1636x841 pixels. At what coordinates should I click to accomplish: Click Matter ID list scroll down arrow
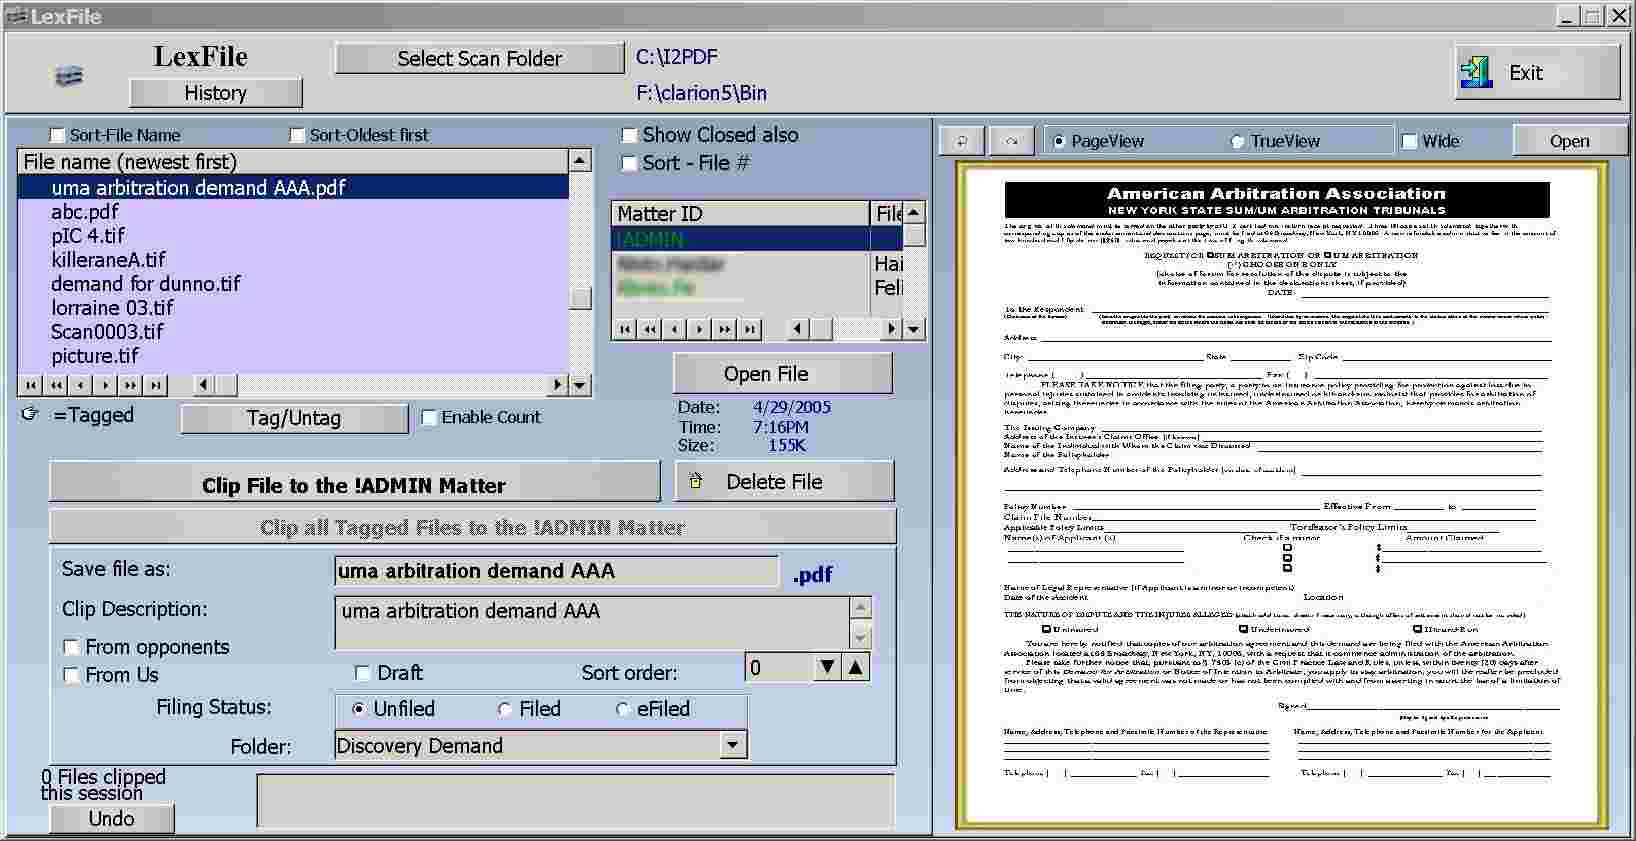tap(914, 329)
